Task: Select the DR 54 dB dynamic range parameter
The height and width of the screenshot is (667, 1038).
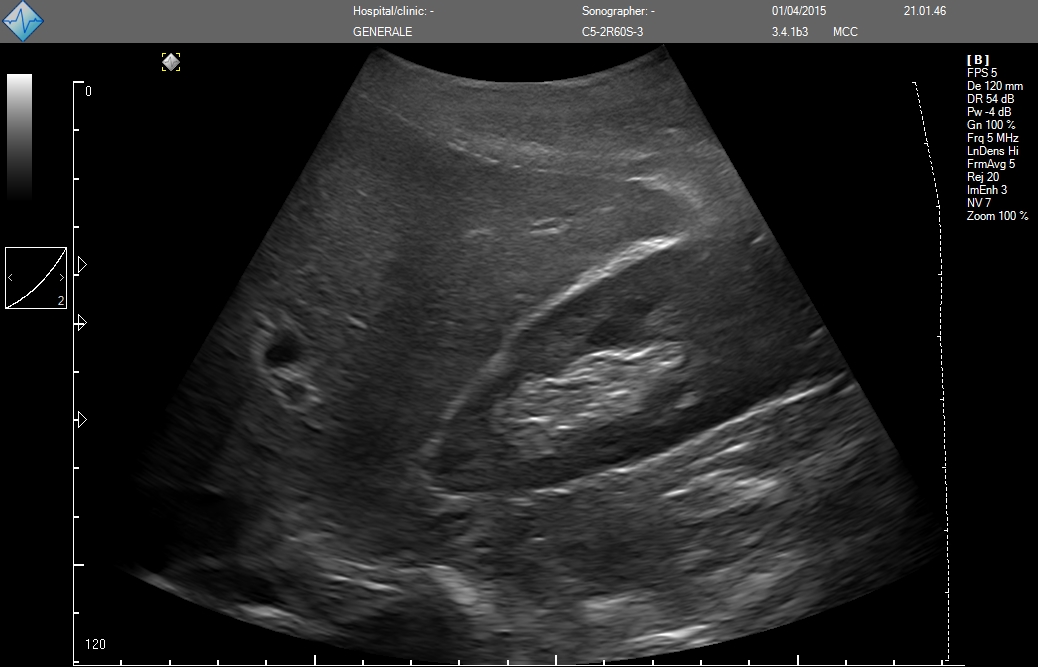Action: [990, 99]
